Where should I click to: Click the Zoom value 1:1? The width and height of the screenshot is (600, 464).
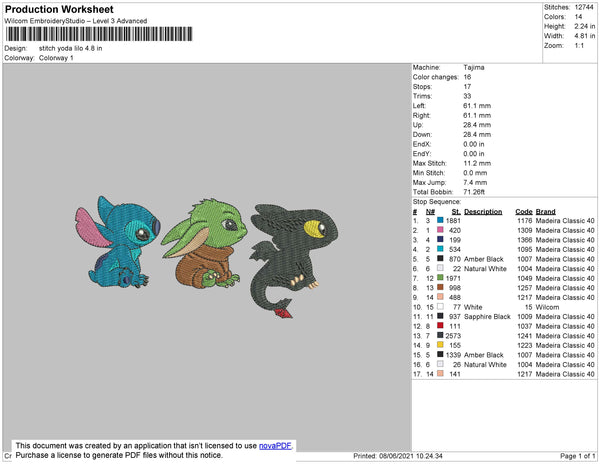coord(579,46)
